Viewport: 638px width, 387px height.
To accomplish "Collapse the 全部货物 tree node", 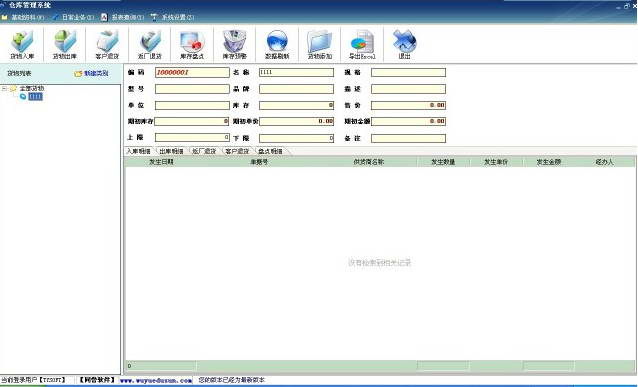I will (4, 88).
